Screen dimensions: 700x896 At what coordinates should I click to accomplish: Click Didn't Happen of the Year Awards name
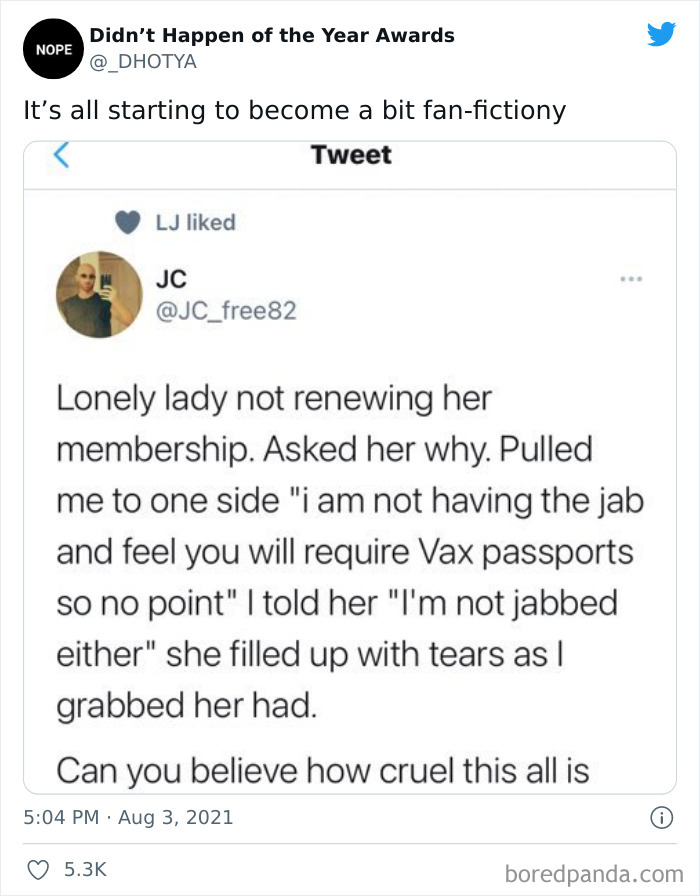pyautogui.click(x=272, y=35)
